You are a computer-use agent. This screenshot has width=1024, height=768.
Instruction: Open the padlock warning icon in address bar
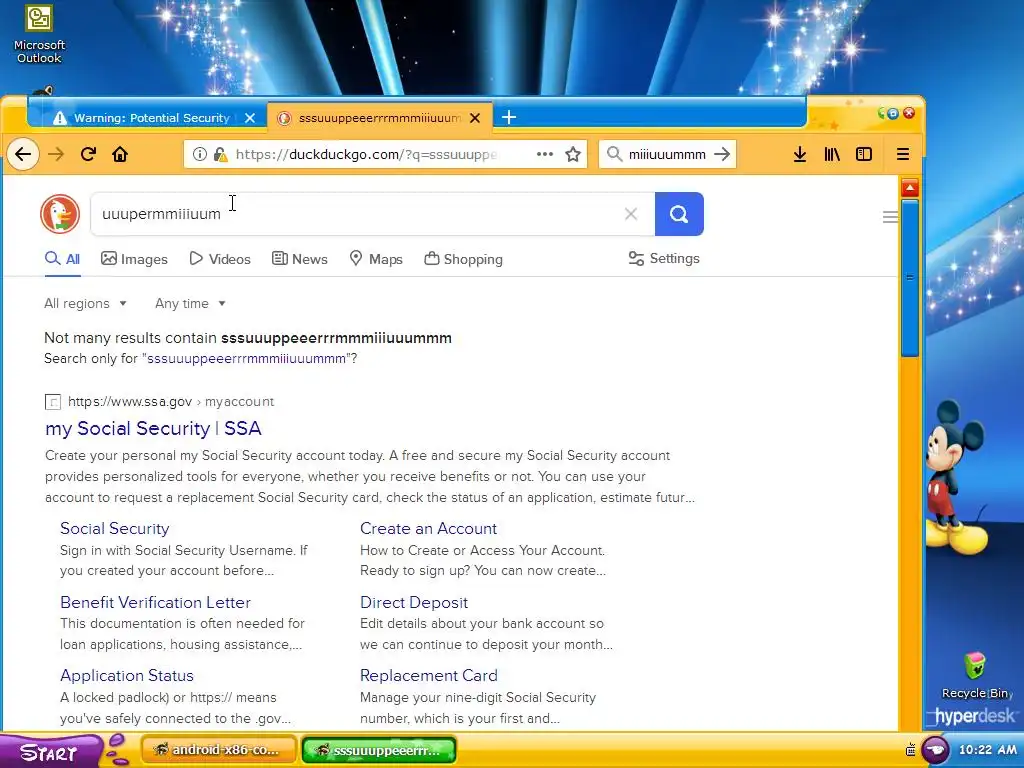click(x=220, y=154)
